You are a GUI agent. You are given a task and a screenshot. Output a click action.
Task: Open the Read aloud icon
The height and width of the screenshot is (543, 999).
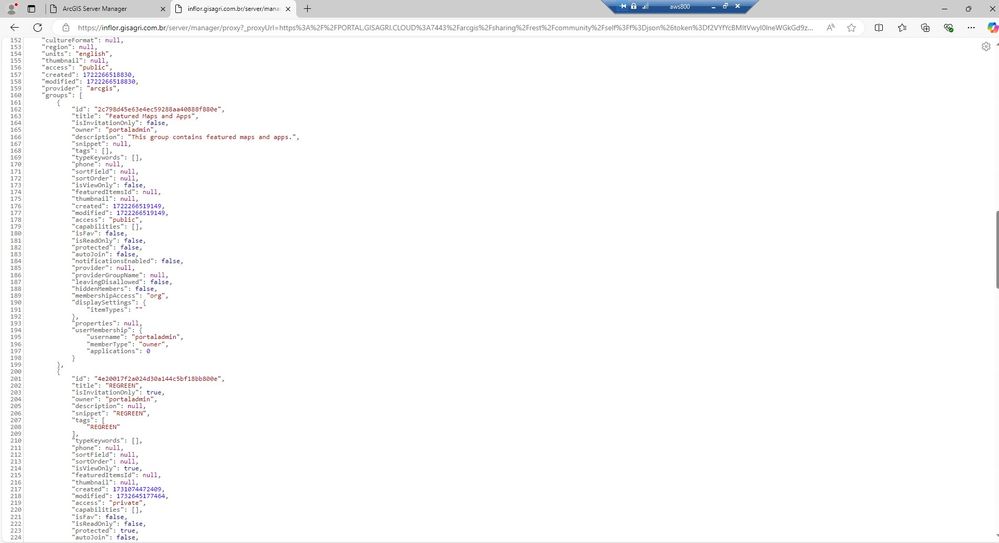(830, 28)
